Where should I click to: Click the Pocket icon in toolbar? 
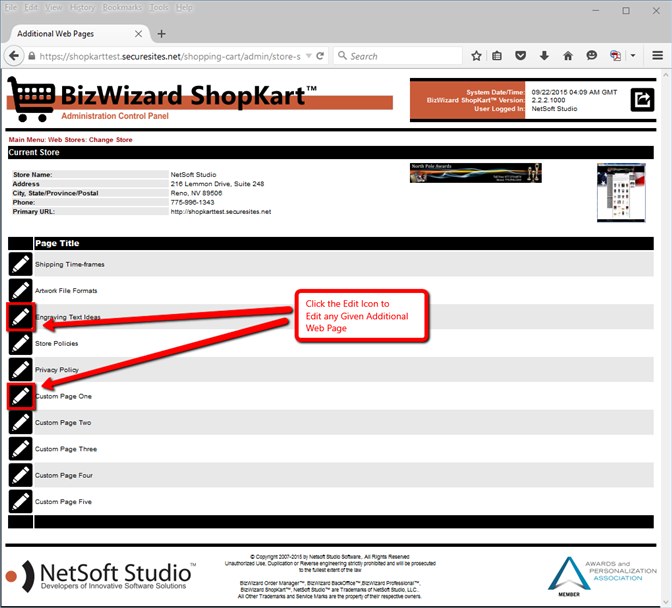point(520,56)
